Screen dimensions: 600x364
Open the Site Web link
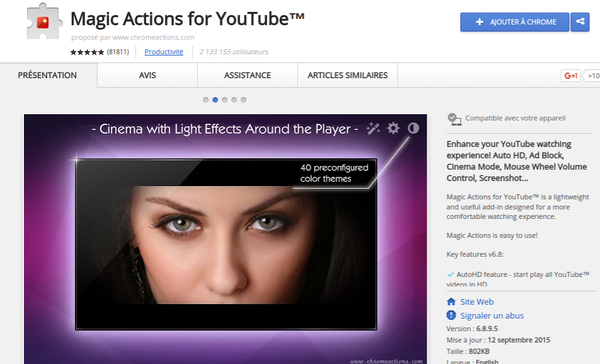point(477,302)
